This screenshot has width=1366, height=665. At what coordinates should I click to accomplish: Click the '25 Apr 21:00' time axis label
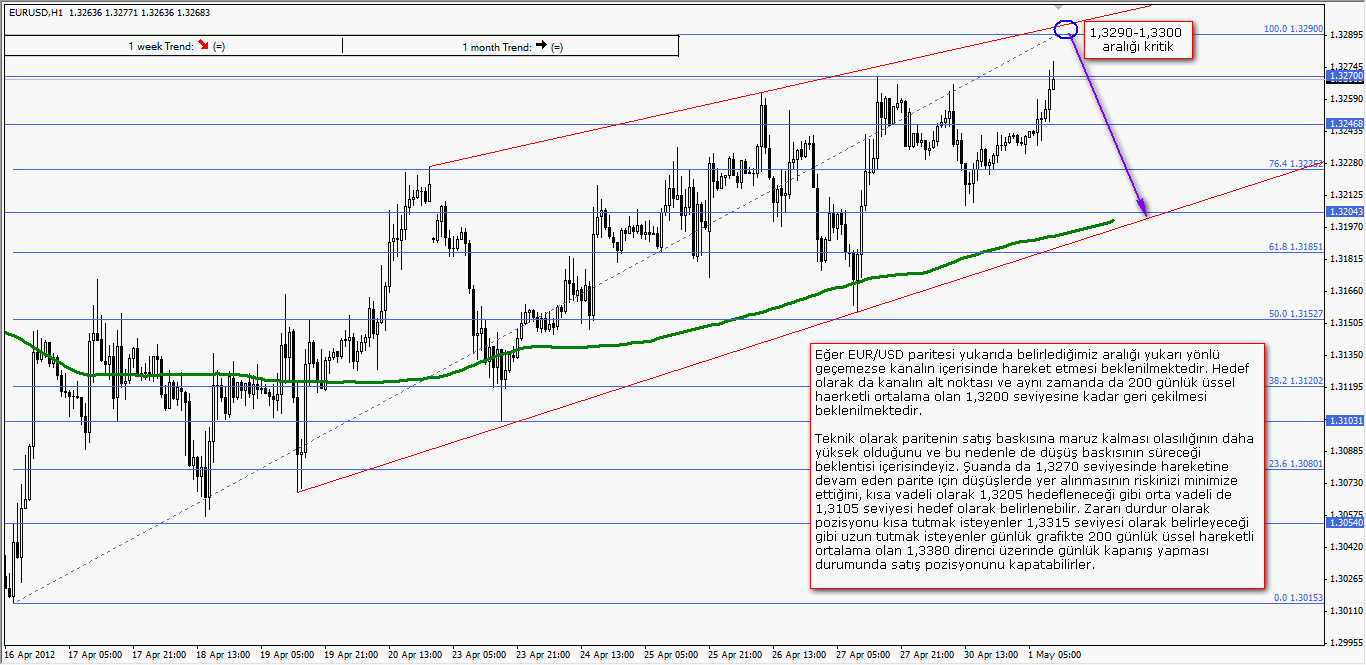[x=735, y=655]
